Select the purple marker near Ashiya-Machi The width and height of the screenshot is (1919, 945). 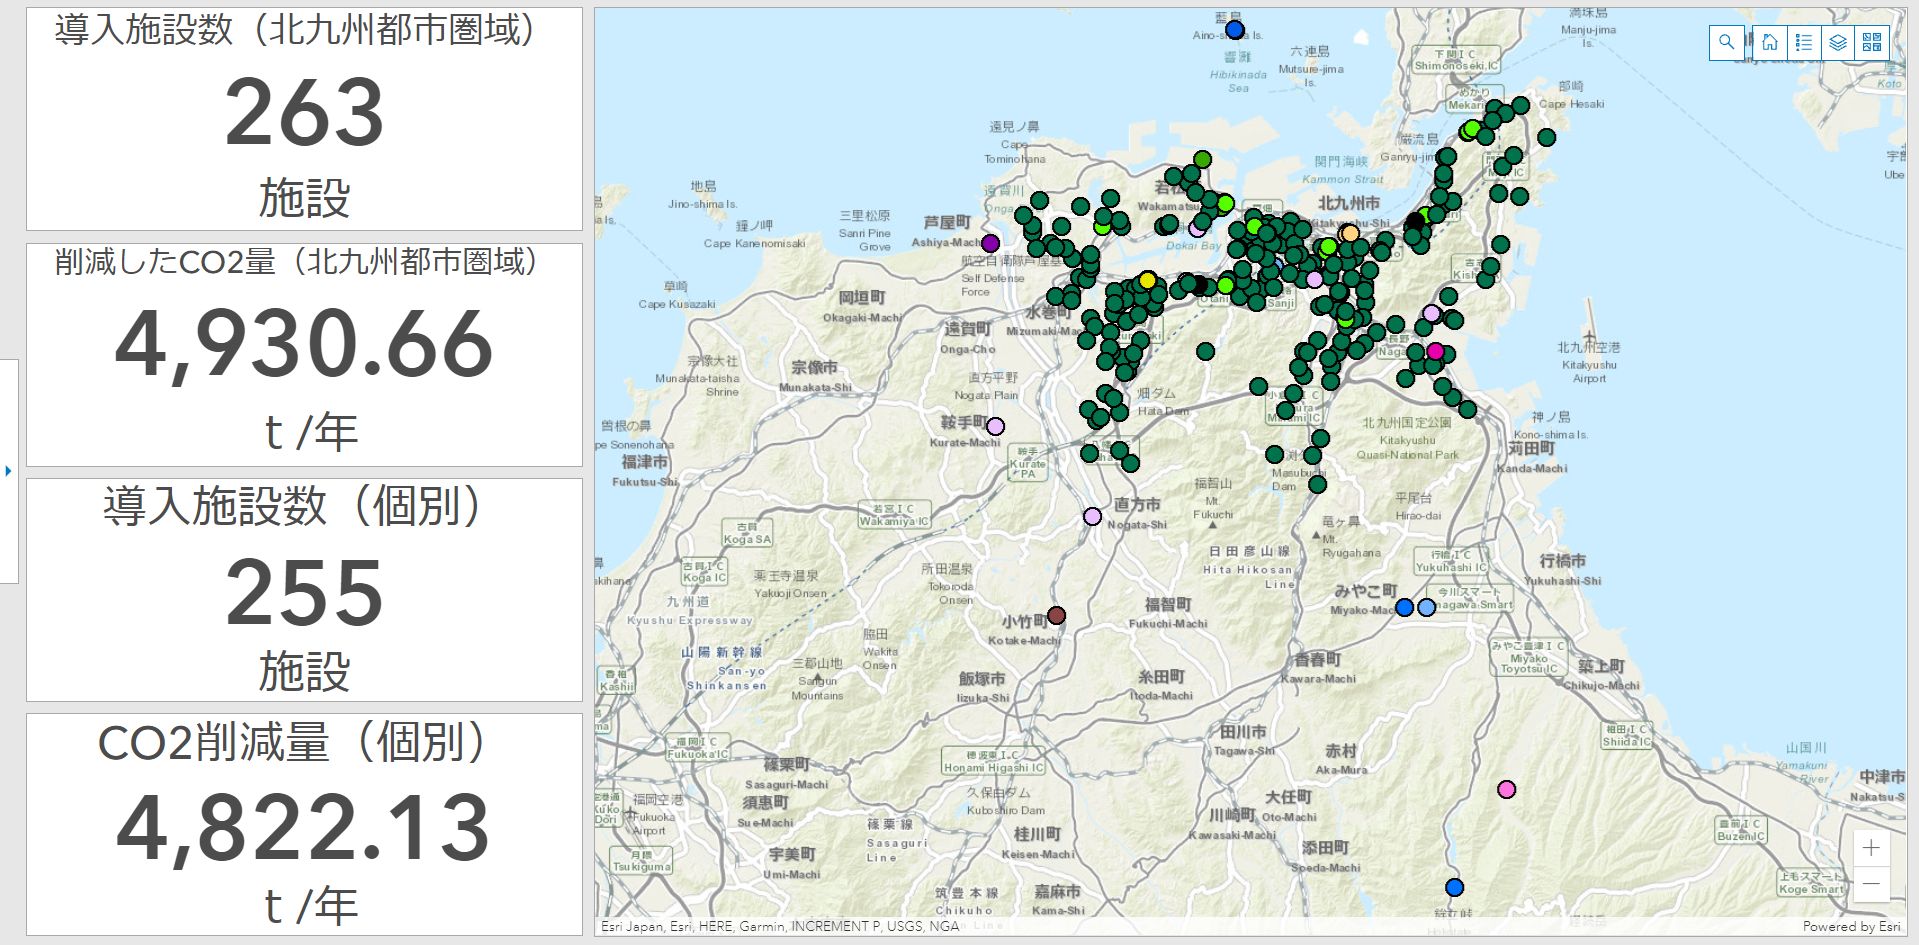coord(990,243)
